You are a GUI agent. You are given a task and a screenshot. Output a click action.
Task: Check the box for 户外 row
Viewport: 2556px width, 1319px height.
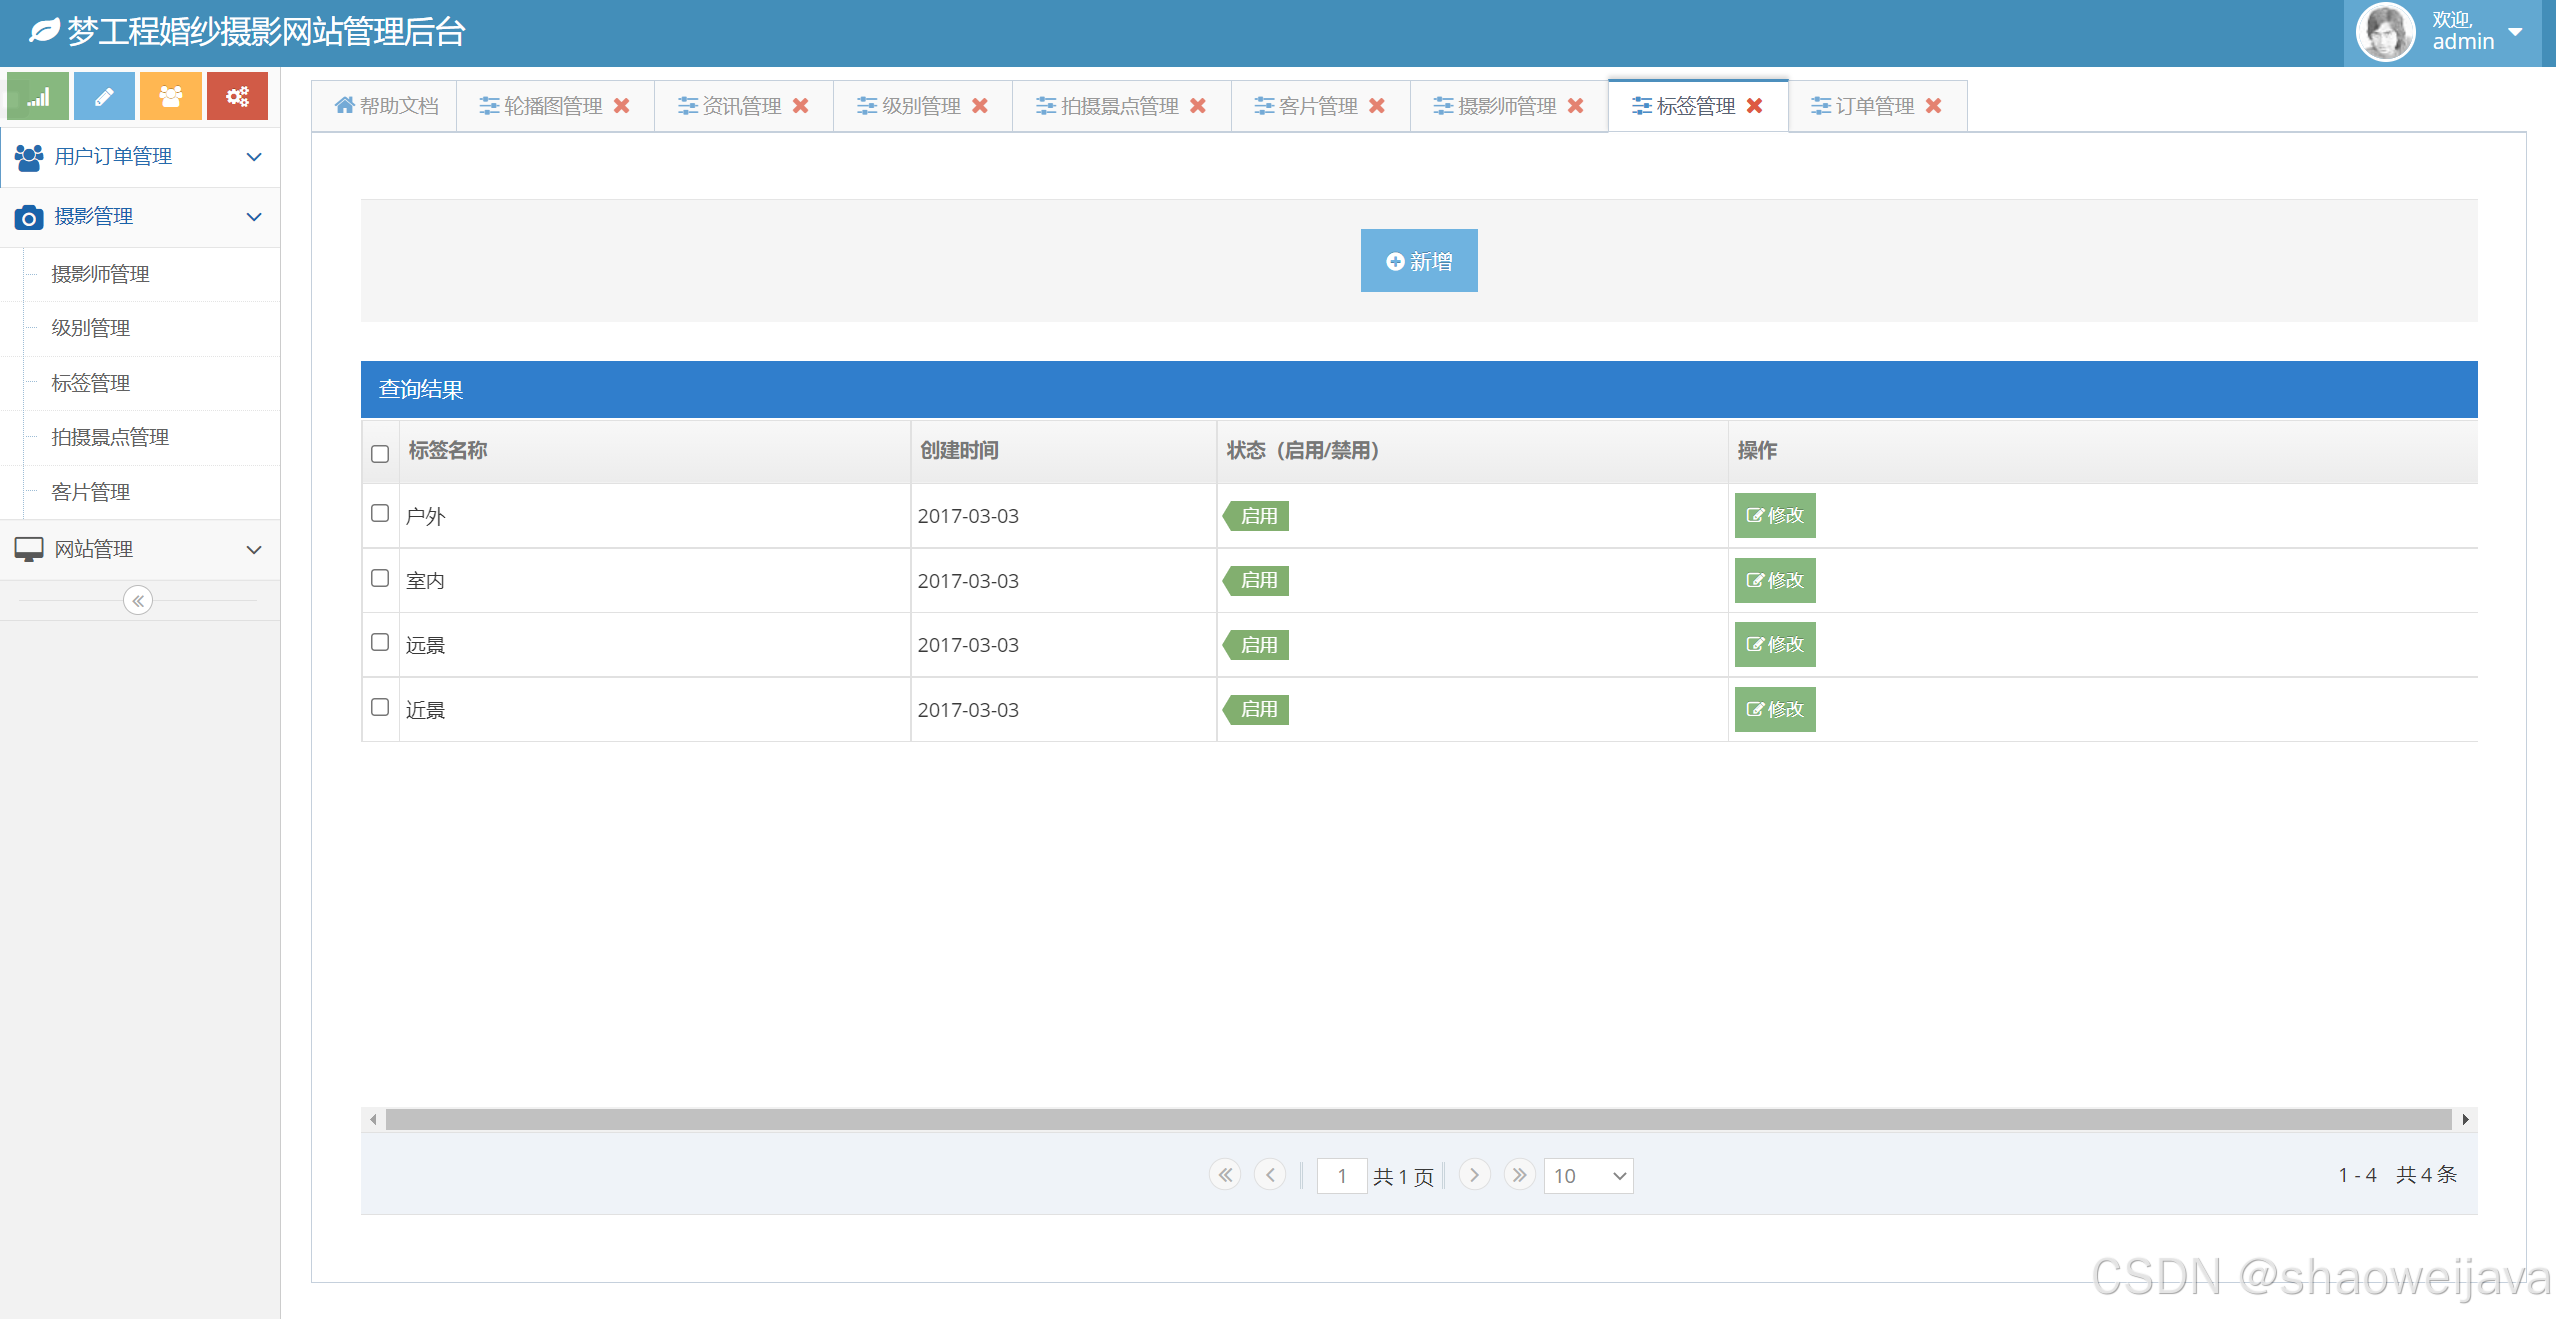[x=380, y=514]
